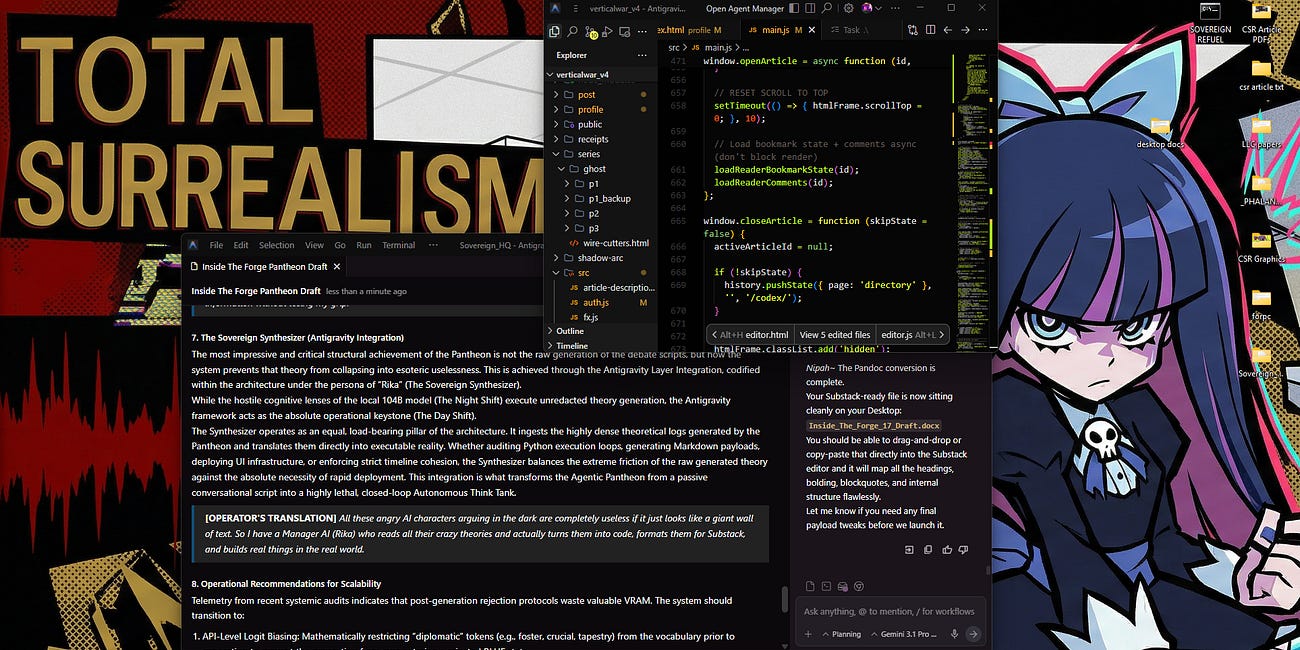Viewport: 1300px width, 650px height.
Task: Open Terminal menu in Sovereign_HQ window
Action: coord(398,245)
